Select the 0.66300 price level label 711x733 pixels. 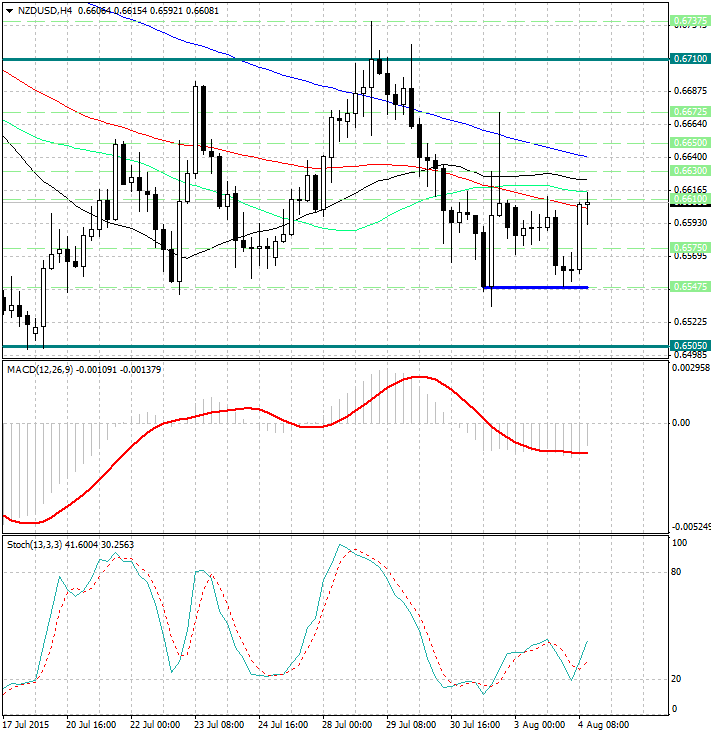tap(690, 171)
